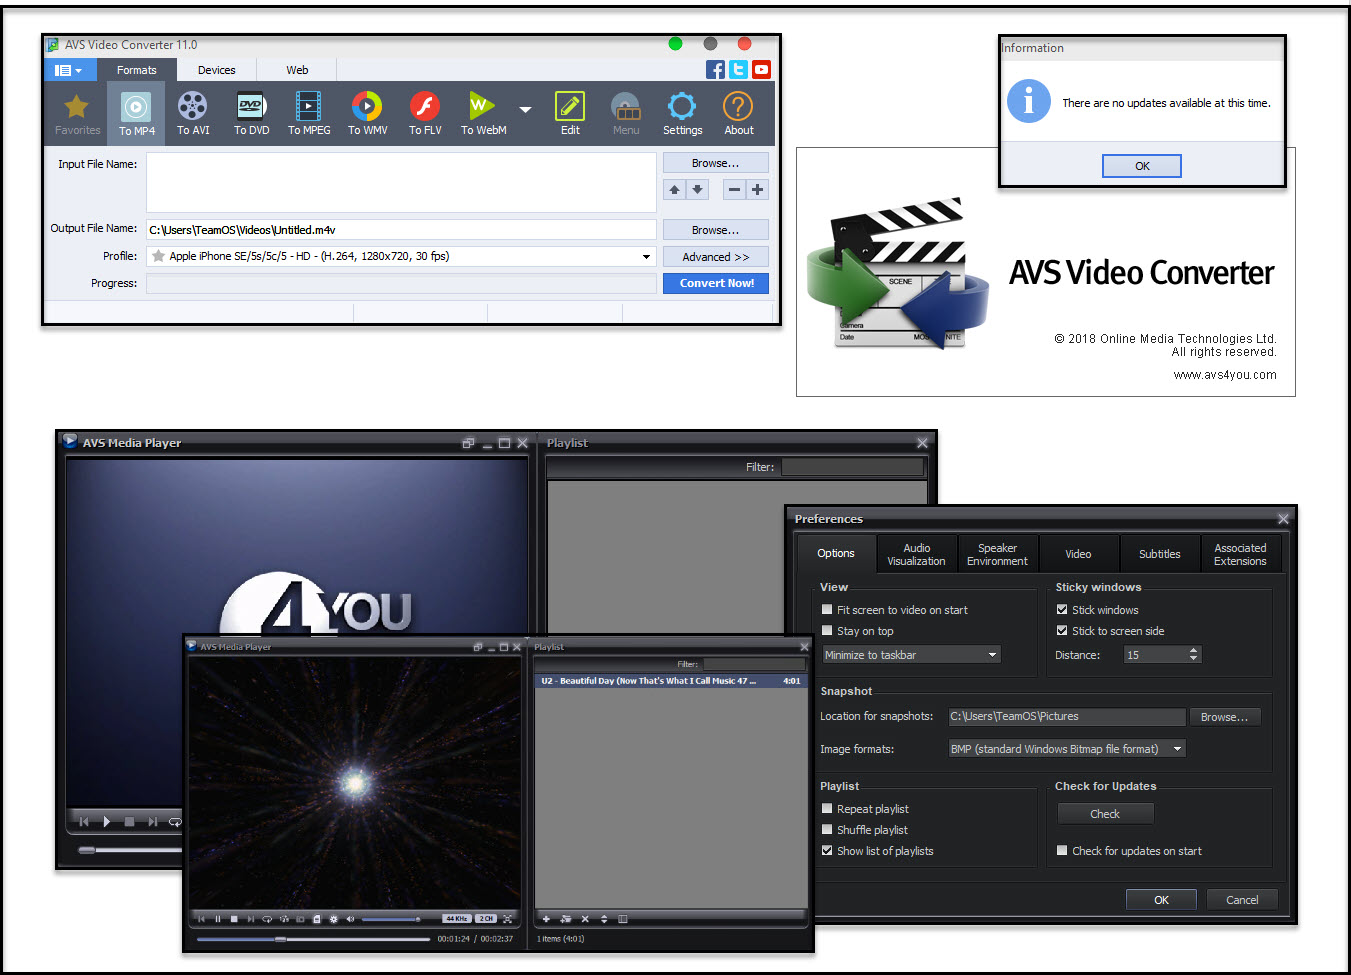
Task: Open the YouTube icon in converter
Action: pyautogui.click(x=762, y=69)
